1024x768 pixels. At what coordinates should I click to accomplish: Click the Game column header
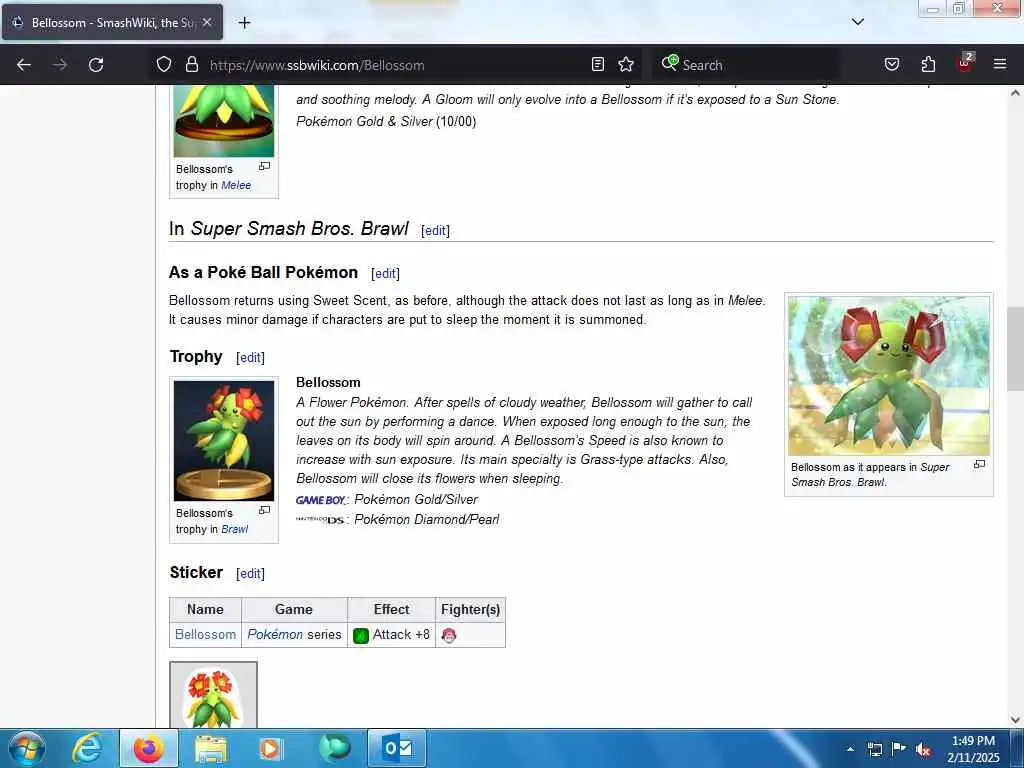click(x=294, y=610)
